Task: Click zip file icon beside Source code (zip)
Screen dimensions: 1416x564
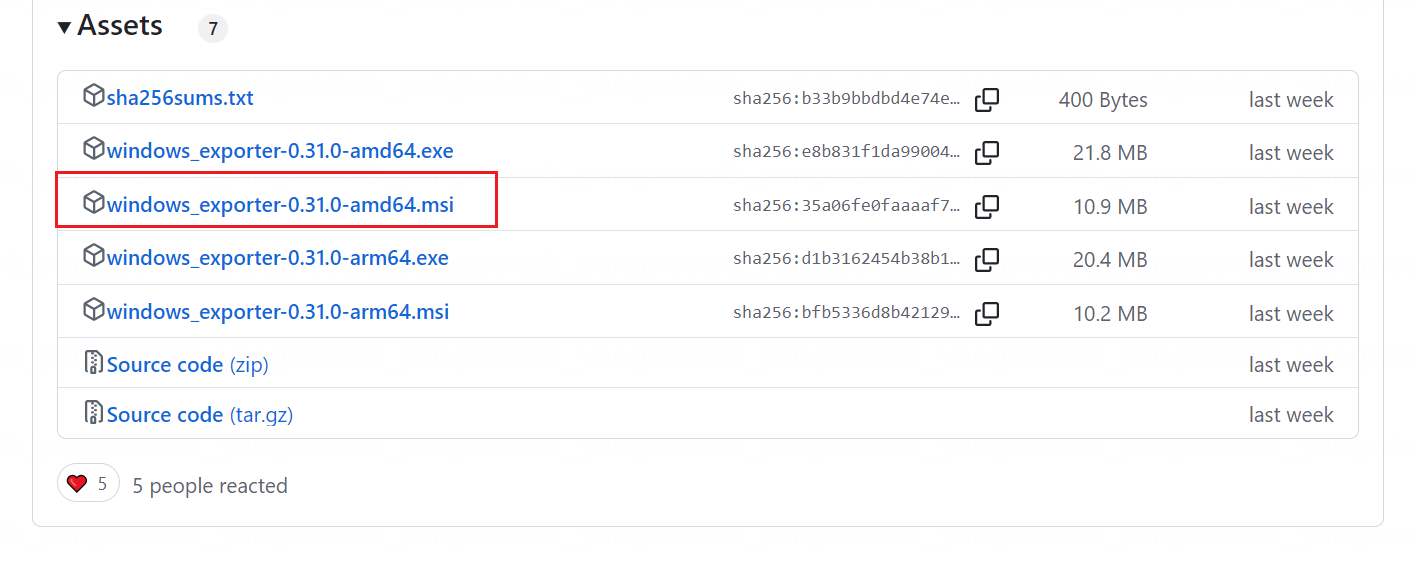Action: [94, 362]
